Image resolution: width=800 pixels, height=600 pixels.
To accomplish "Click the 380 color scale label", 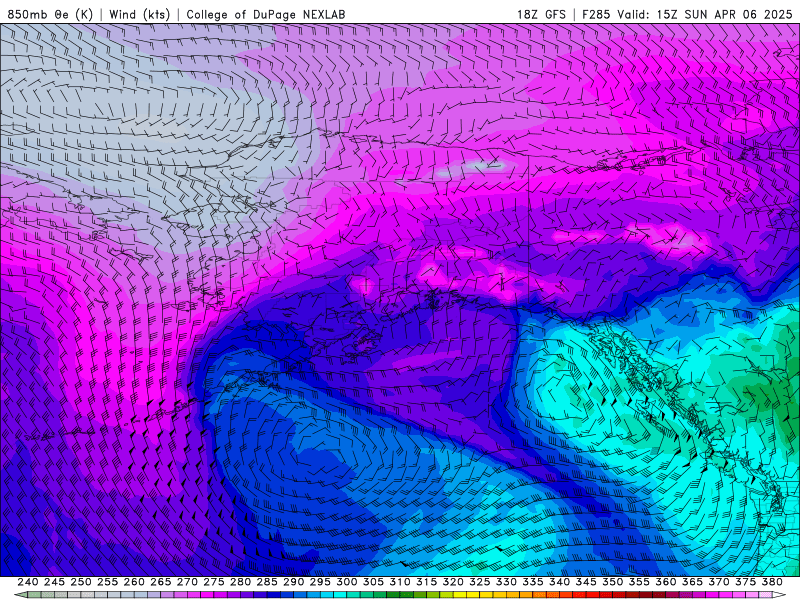I will tap(772, 582).
